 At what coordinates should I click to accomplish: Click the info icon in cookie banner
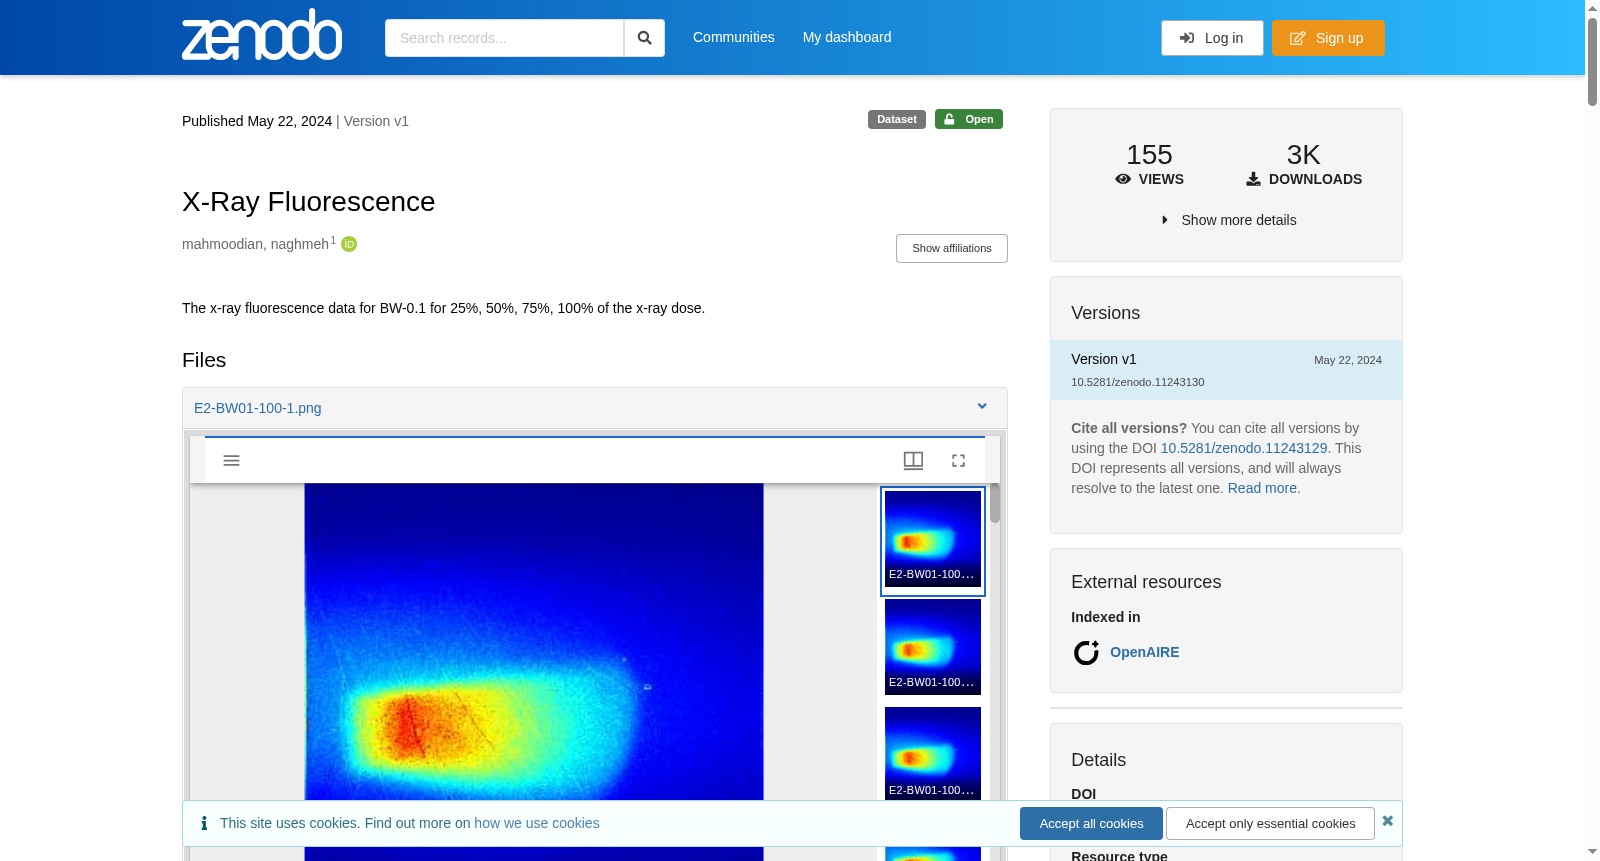click(x=204, y=823)
